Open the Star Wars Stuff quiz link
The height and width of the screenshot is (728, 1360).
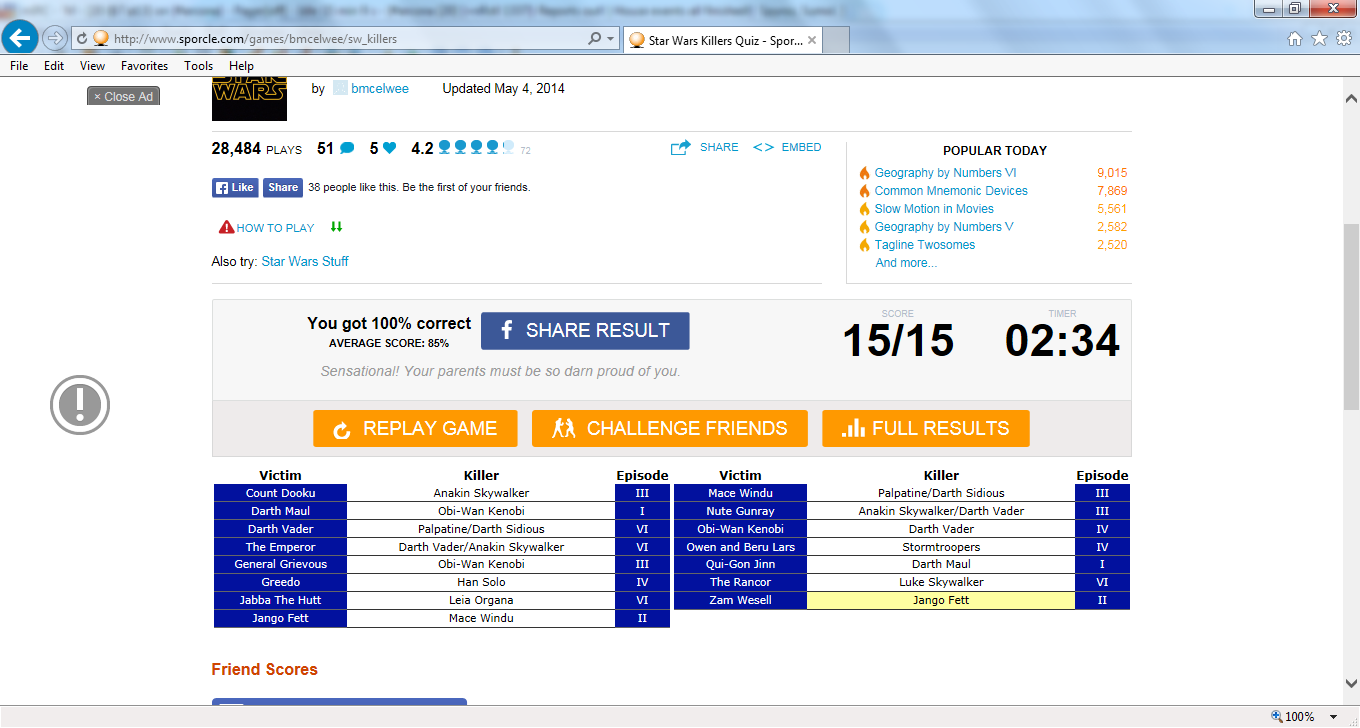click(305, 261)
